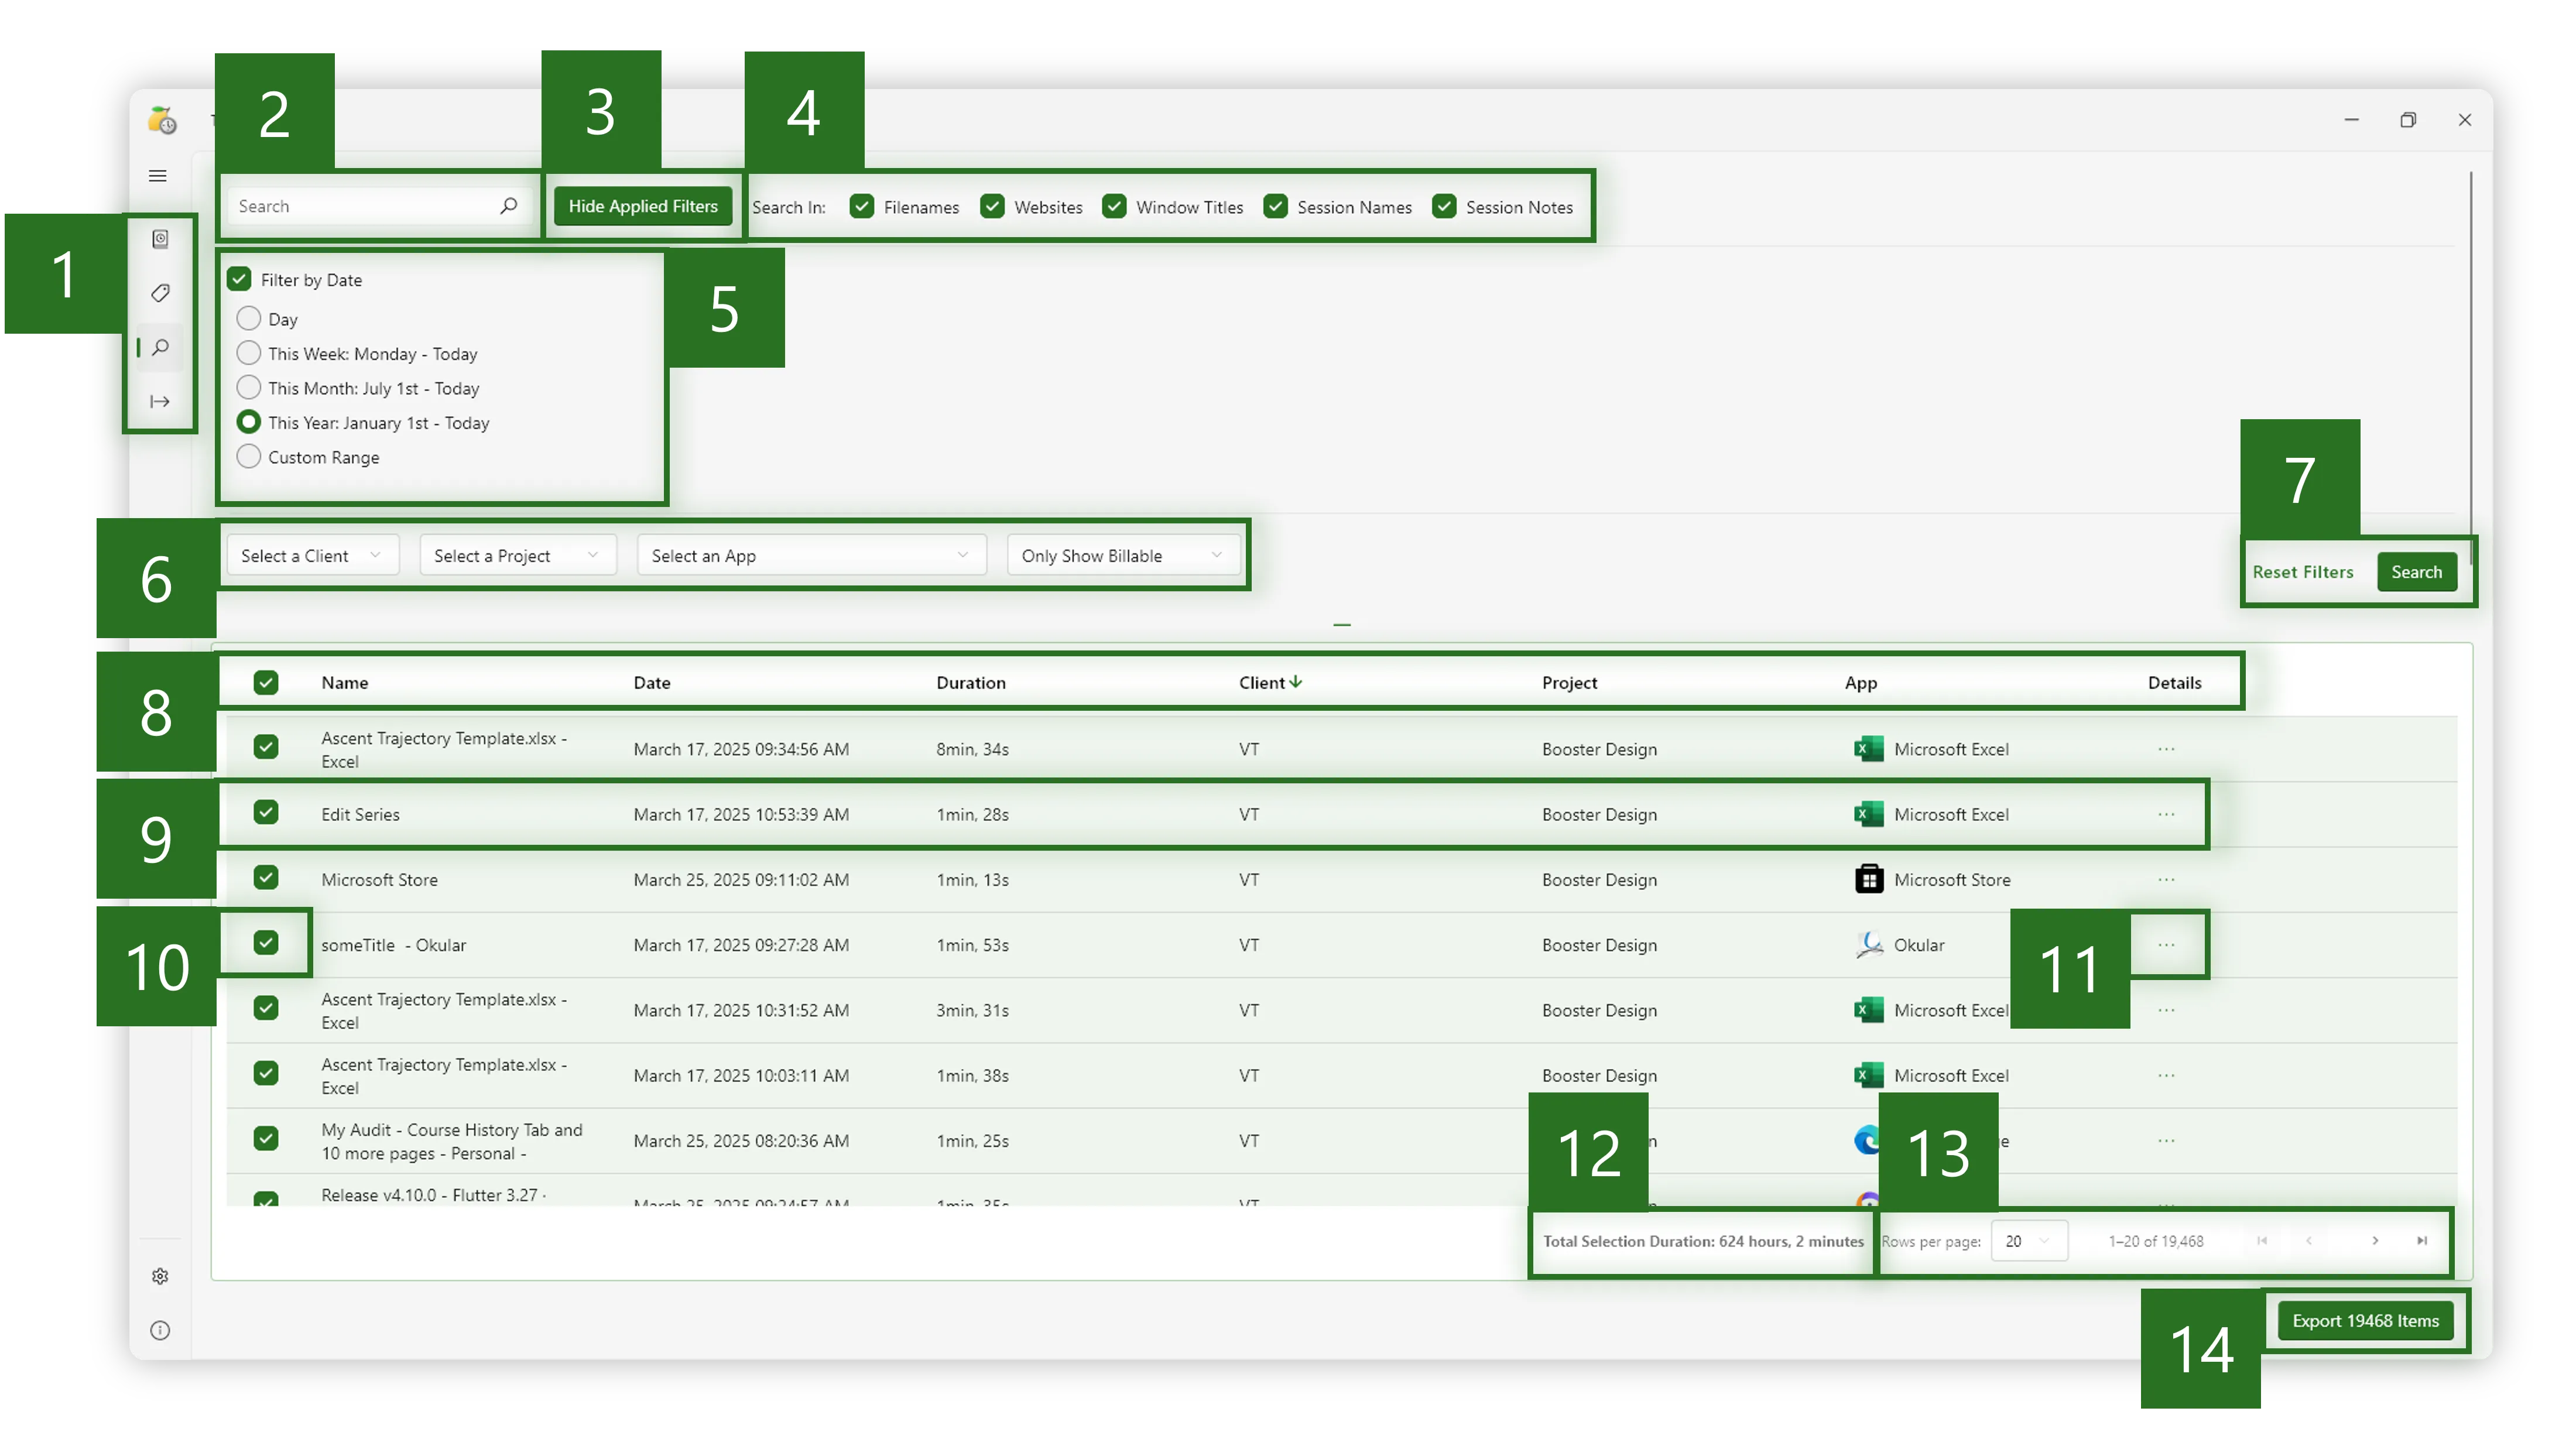Screen dimensions: 2576x1449
Task: Click the Reset Filters link
Action: pyautogui.click(x=2302, y=572)
